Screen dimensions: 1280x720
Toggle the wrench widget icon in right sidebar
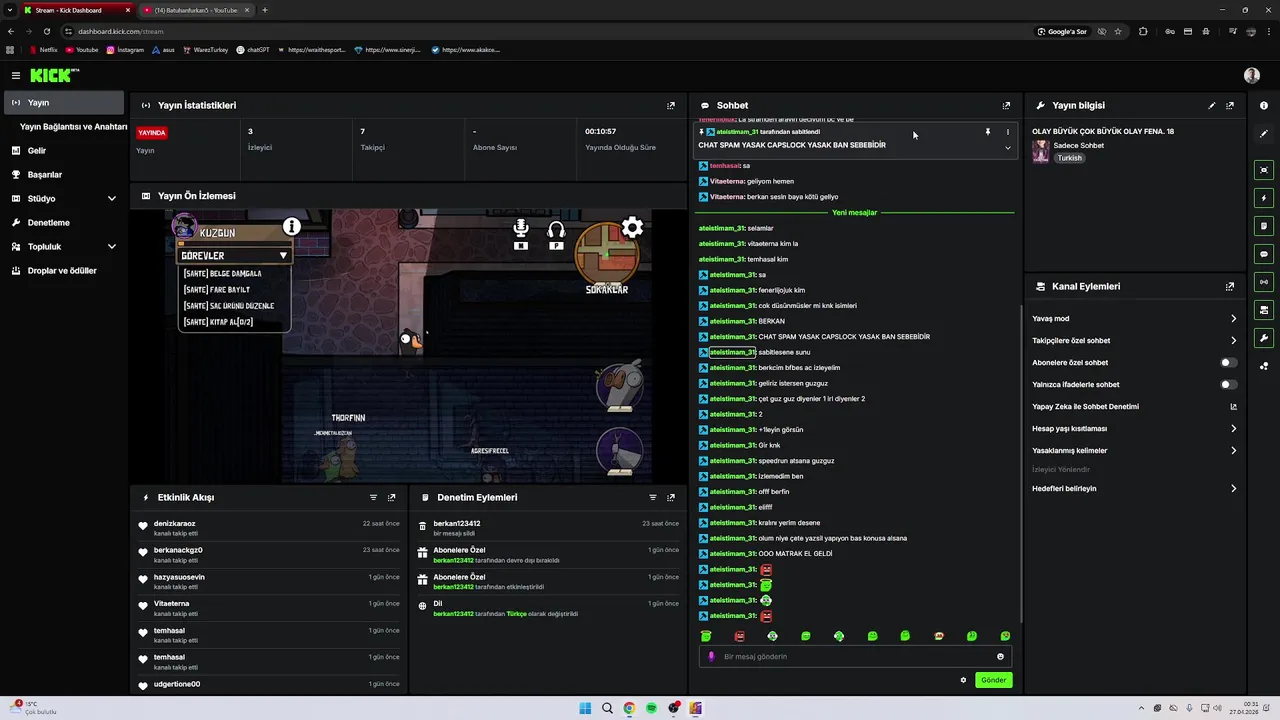1264,338
